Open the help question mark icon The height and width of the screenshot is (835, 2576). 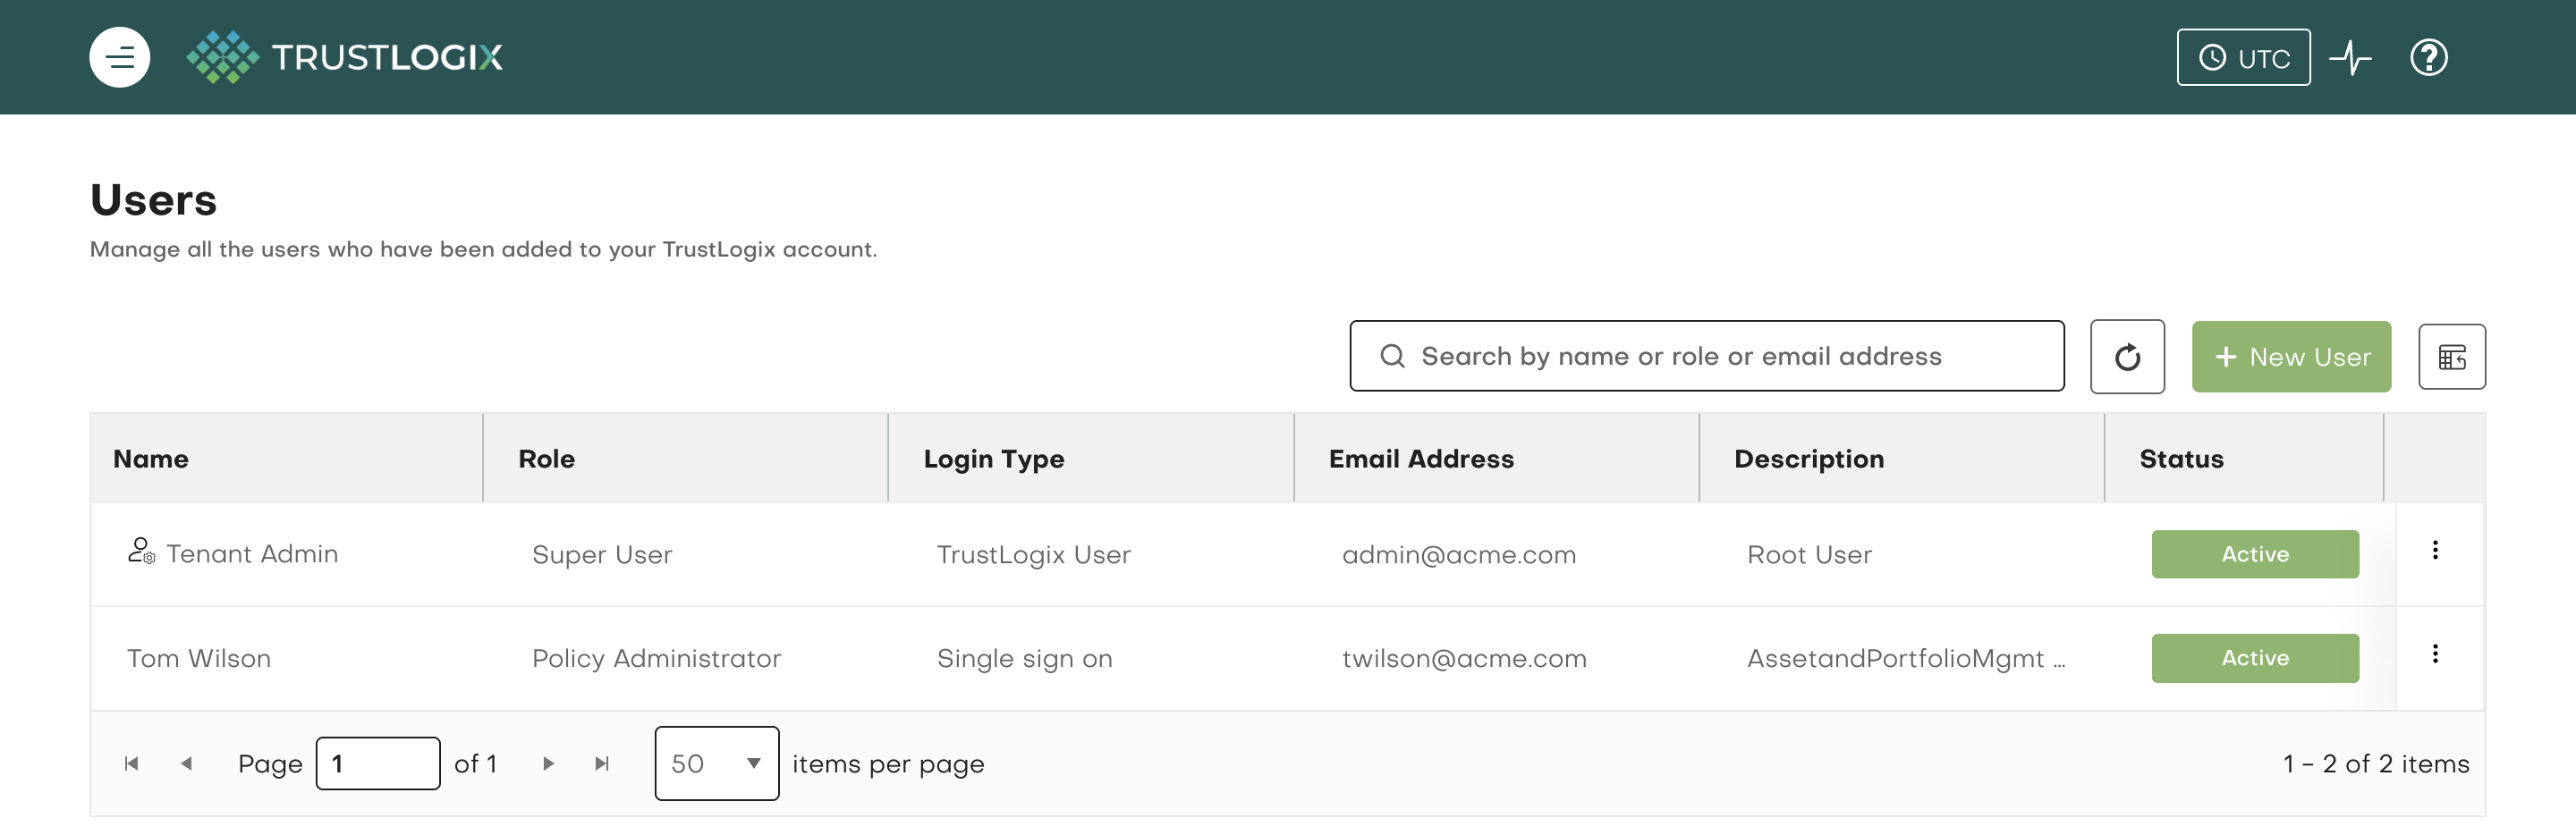(2428, 57)
